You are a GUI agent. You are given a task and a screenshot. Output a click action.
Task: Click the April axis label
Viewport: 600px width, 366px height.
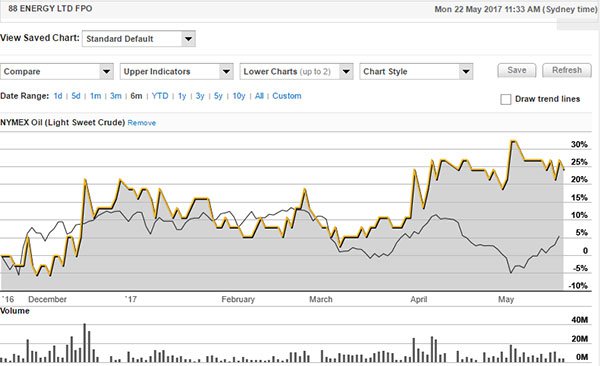pyautogui.click(x=419, y=299)
